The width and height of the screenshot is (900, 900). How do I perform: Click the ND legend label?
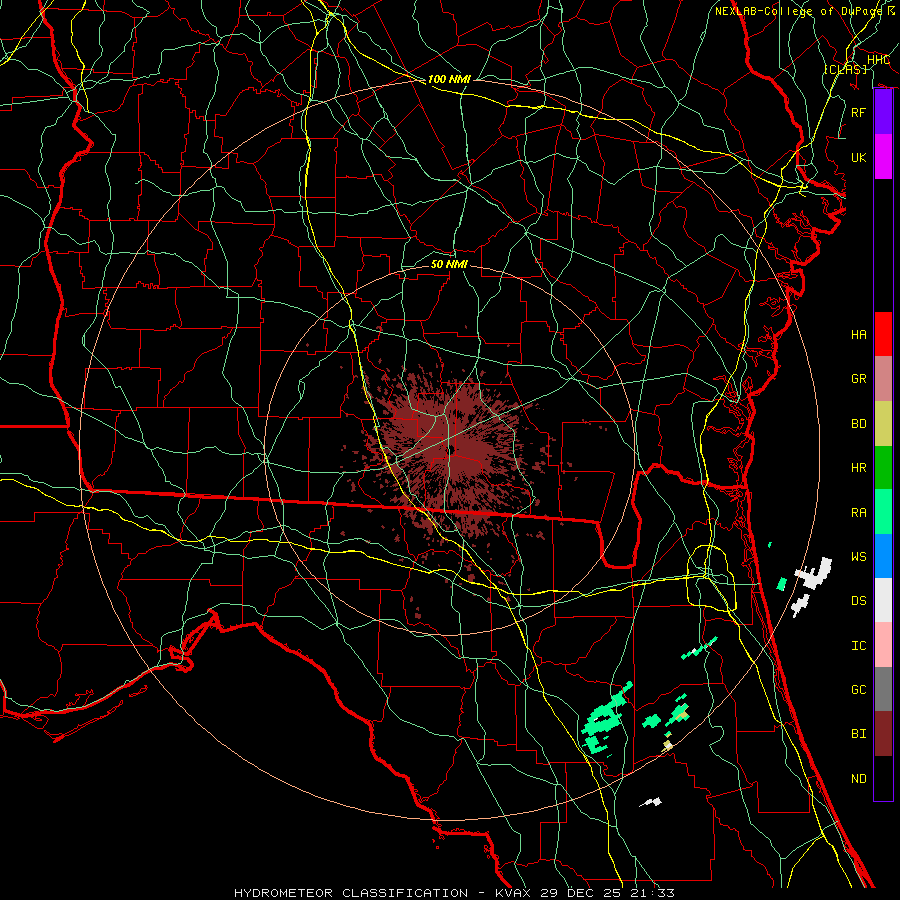[x=859, y=779]
